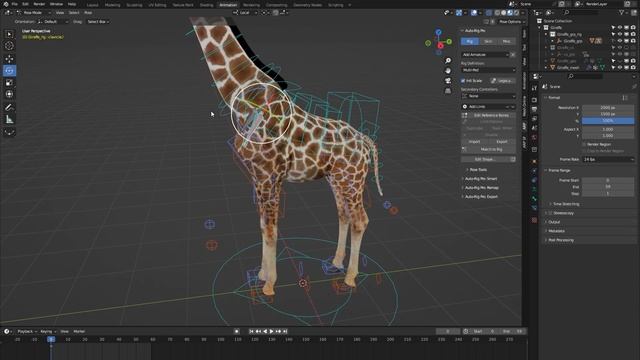Enable the Render Region checkbox
The image size is (640, 360).
(584, 144)
